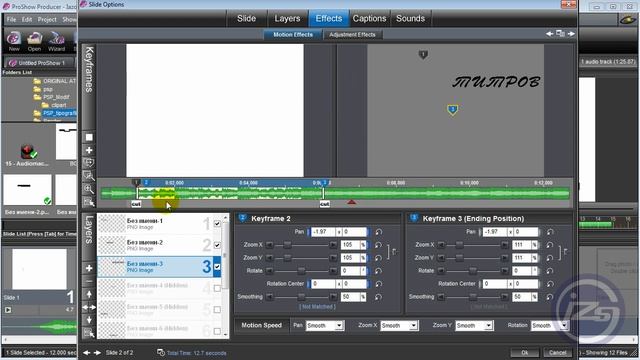
Task: Click Keyframe 2 Rotate slider track
Action: (x=301, y=271)
